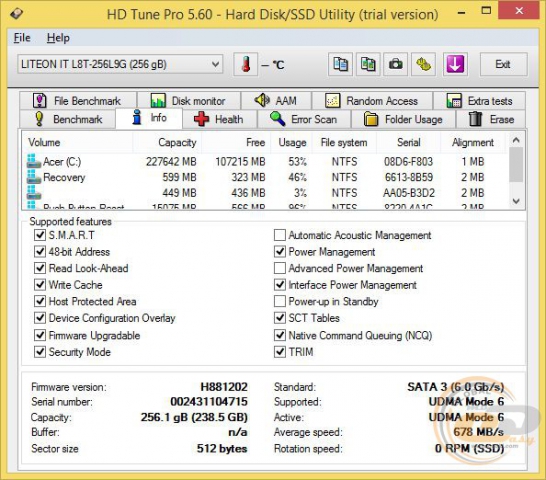Screen dimensions: 546x480
Task: Click the serial number value 002431104715
Action: coord(209,402)
